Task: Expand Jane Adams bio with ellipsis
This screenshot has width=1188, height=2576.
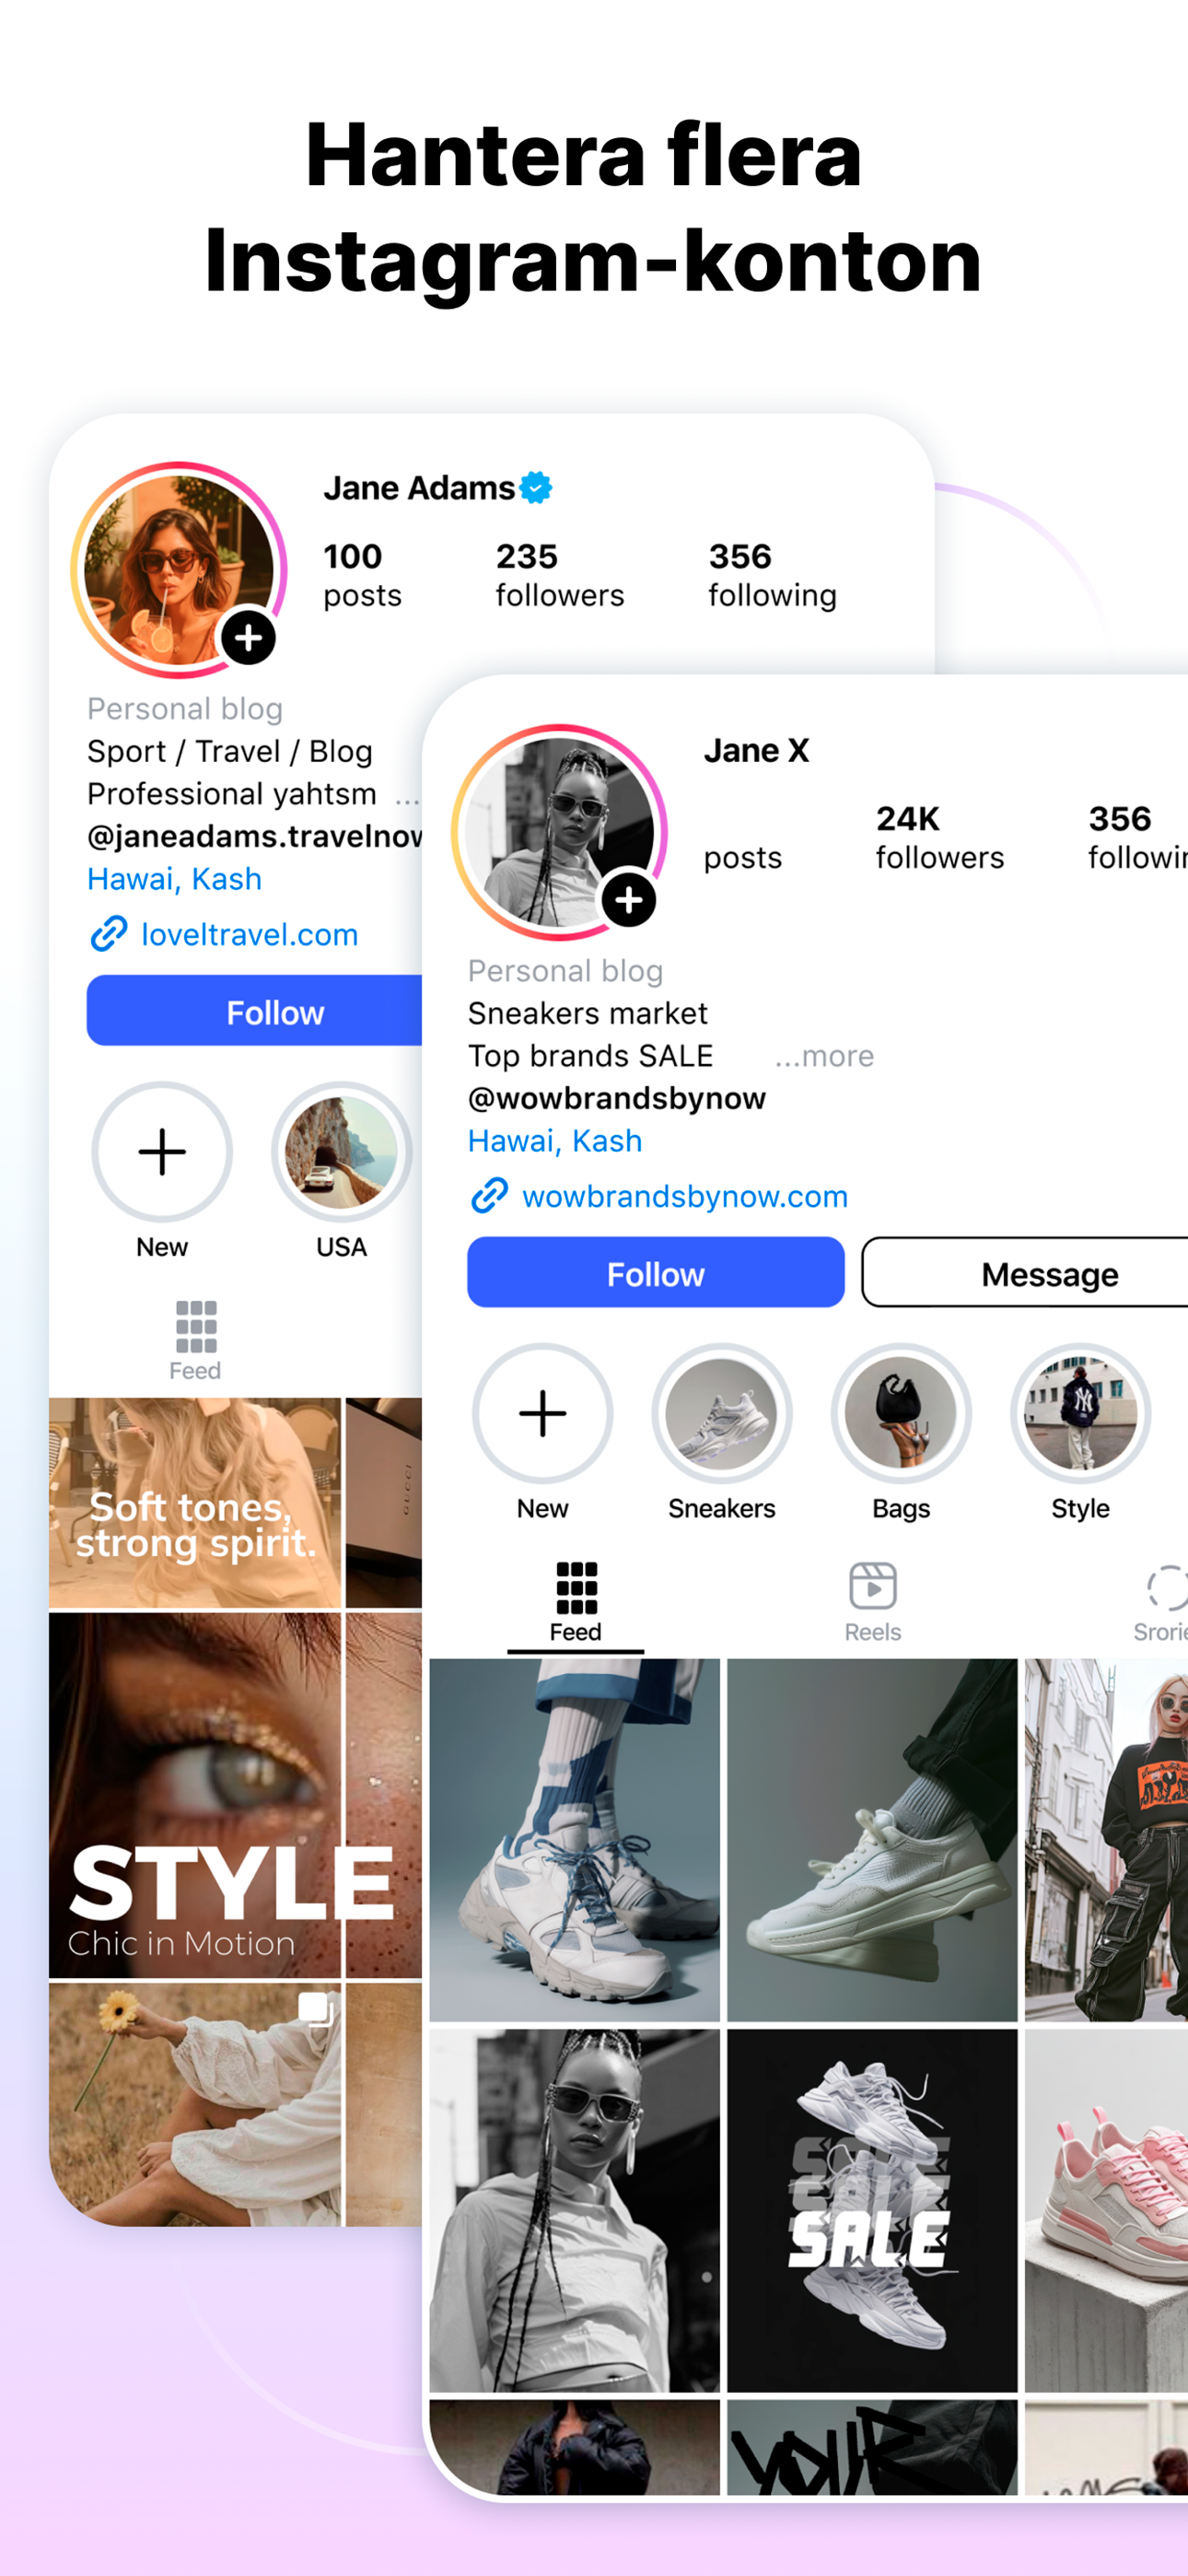Action: [407, 798]
